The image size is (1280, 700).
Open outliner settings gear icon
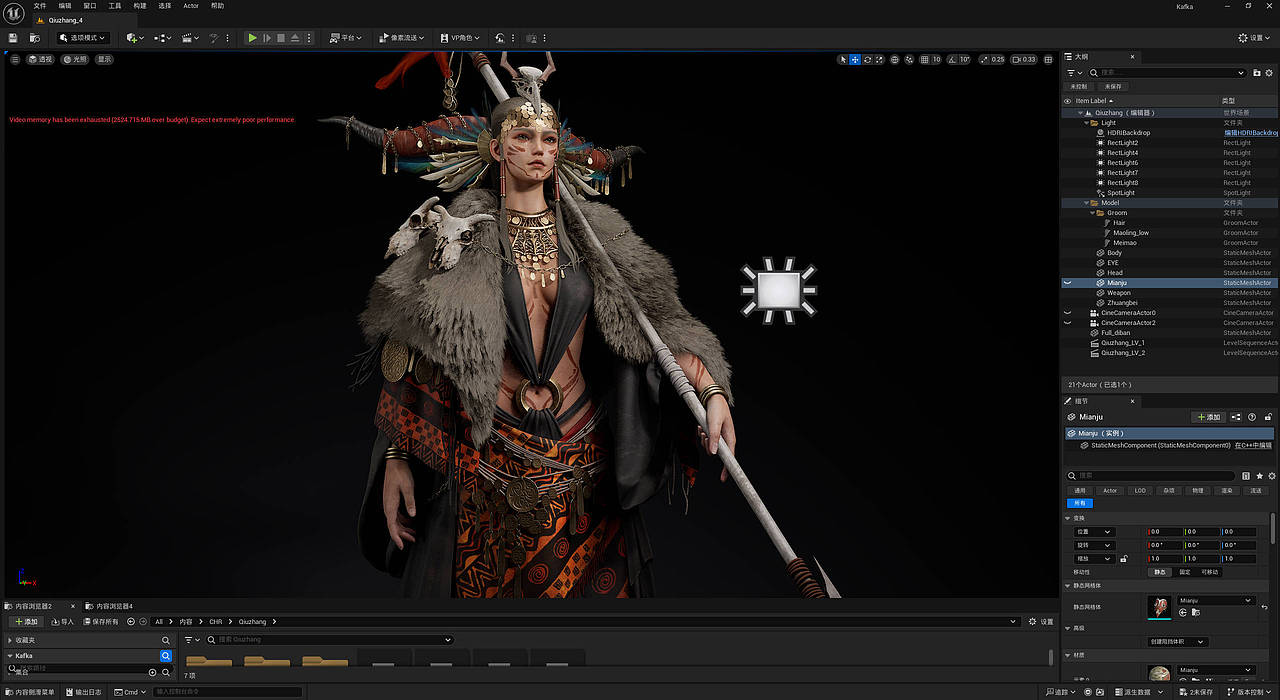coord(1269,73)
